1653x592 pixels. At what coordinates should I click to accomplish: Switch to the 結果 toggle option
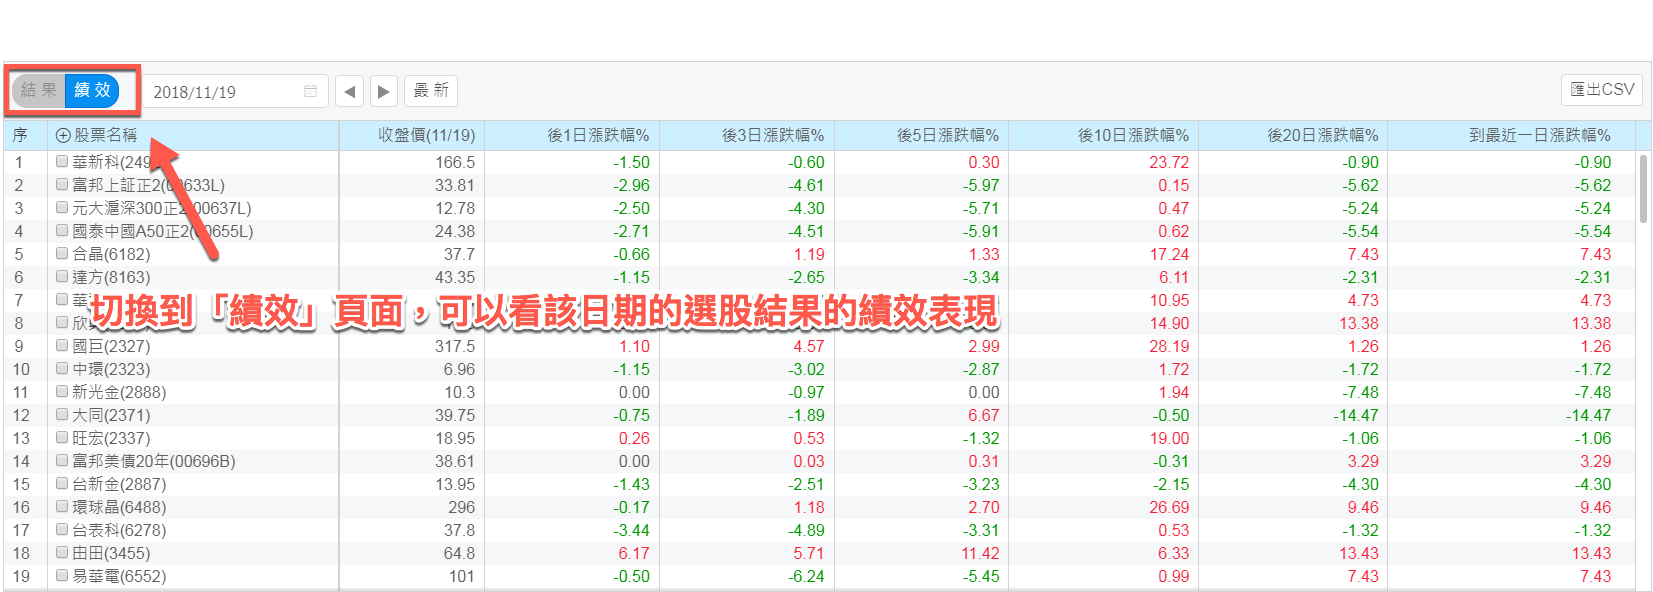[39, 90]
